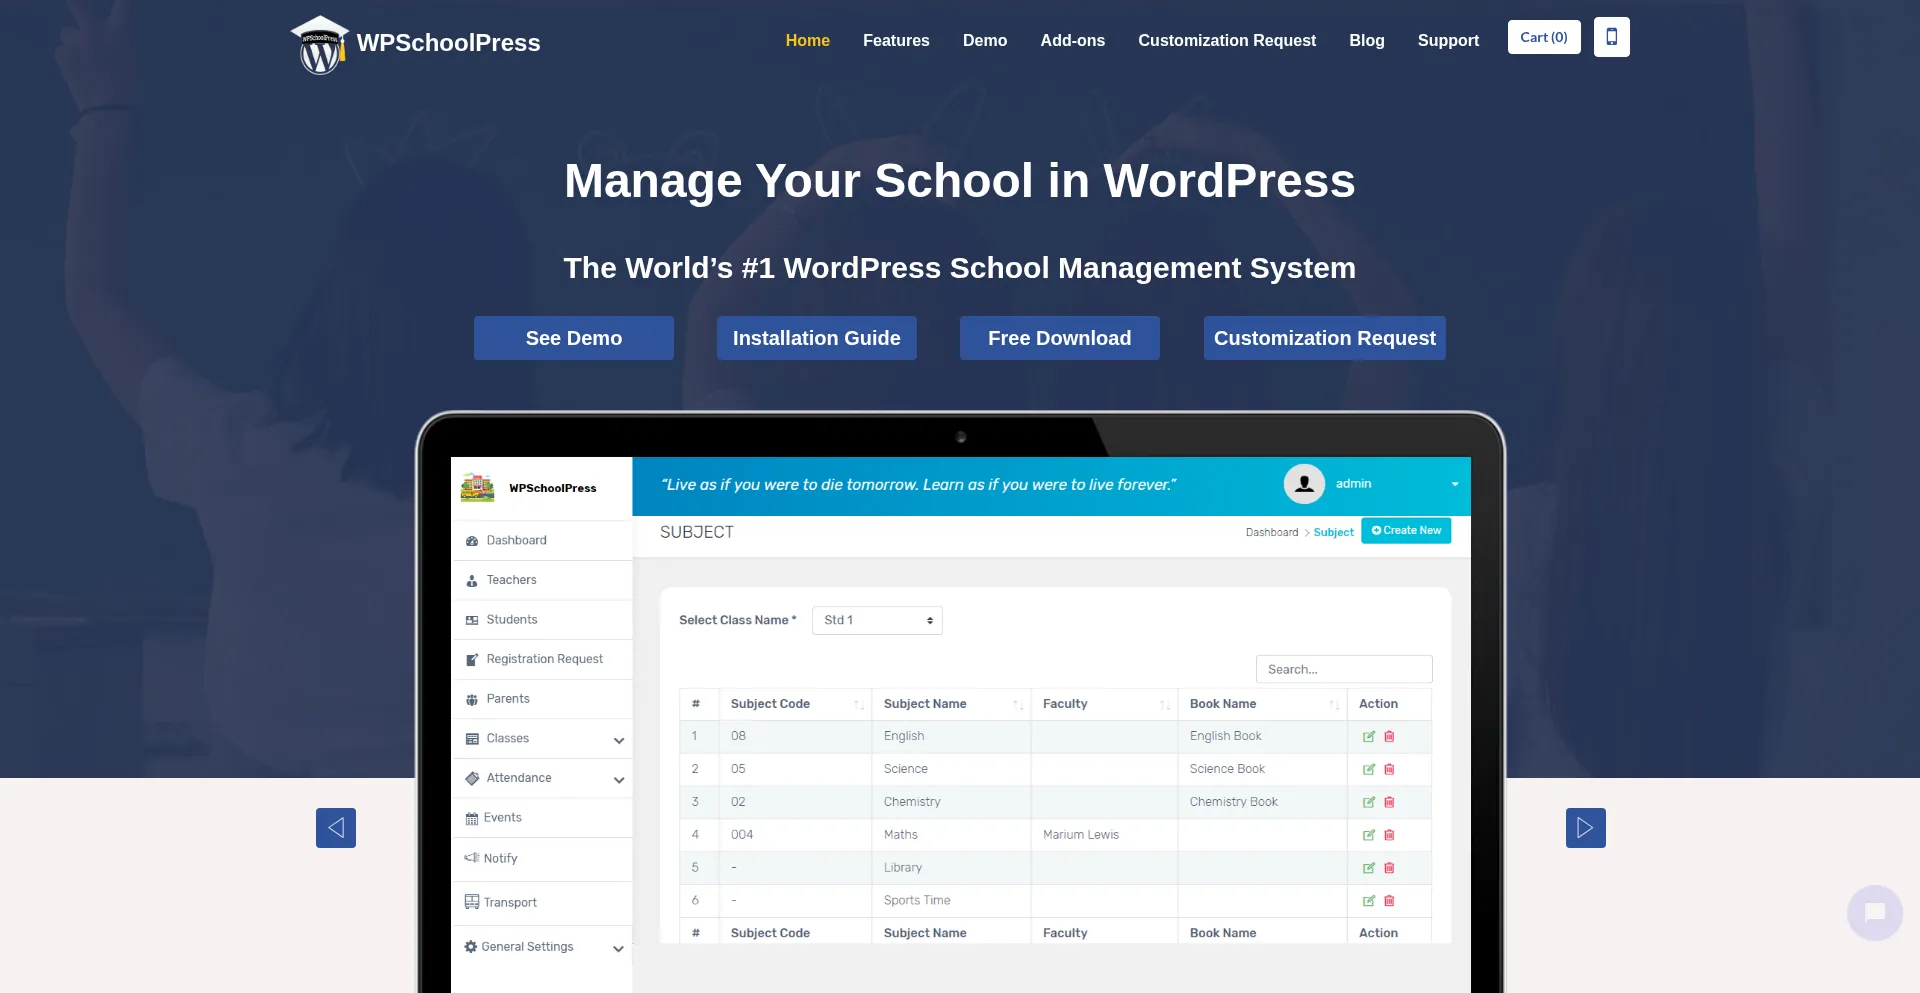Open the Support menu item

1448,40
